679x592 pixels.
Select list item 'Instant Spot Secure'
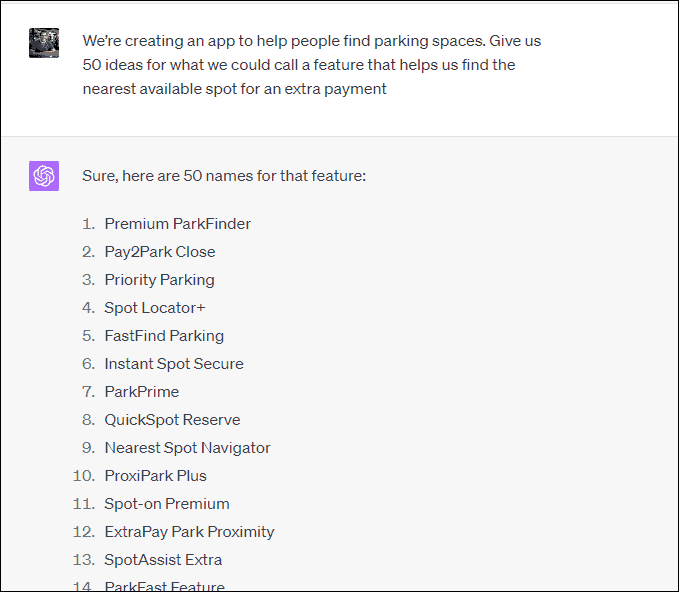(x=174, y=364)
